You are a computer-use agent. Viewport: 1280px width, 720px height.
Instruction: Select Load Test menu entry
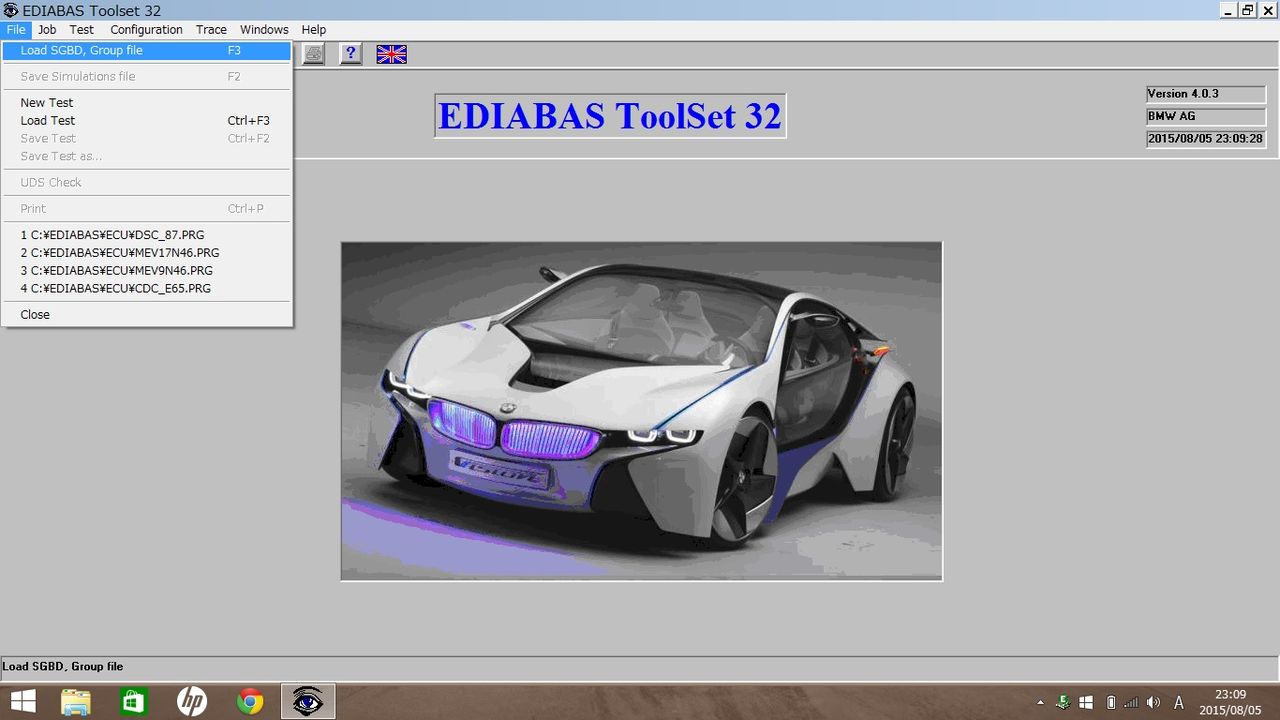tap(147, 120)
